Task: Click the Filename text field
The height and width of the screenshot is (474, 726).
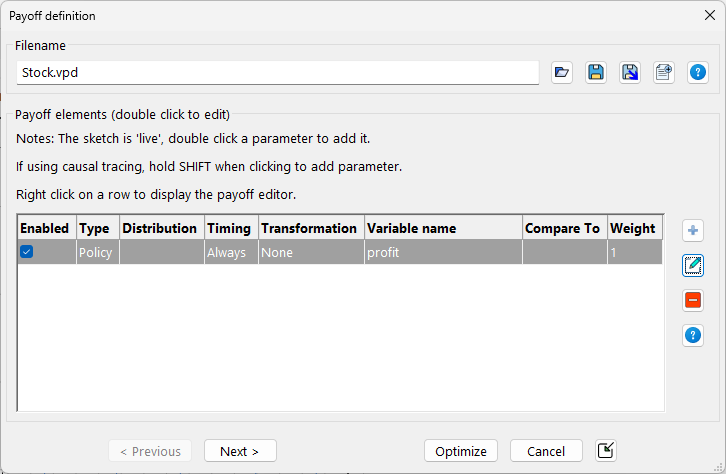Action: click(x=278, y=73)
